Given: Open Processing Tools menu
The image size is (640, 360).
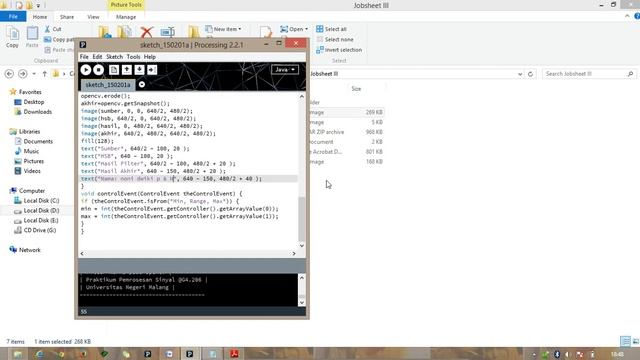Looking at the screenshot, I should [x=133, y=57].
